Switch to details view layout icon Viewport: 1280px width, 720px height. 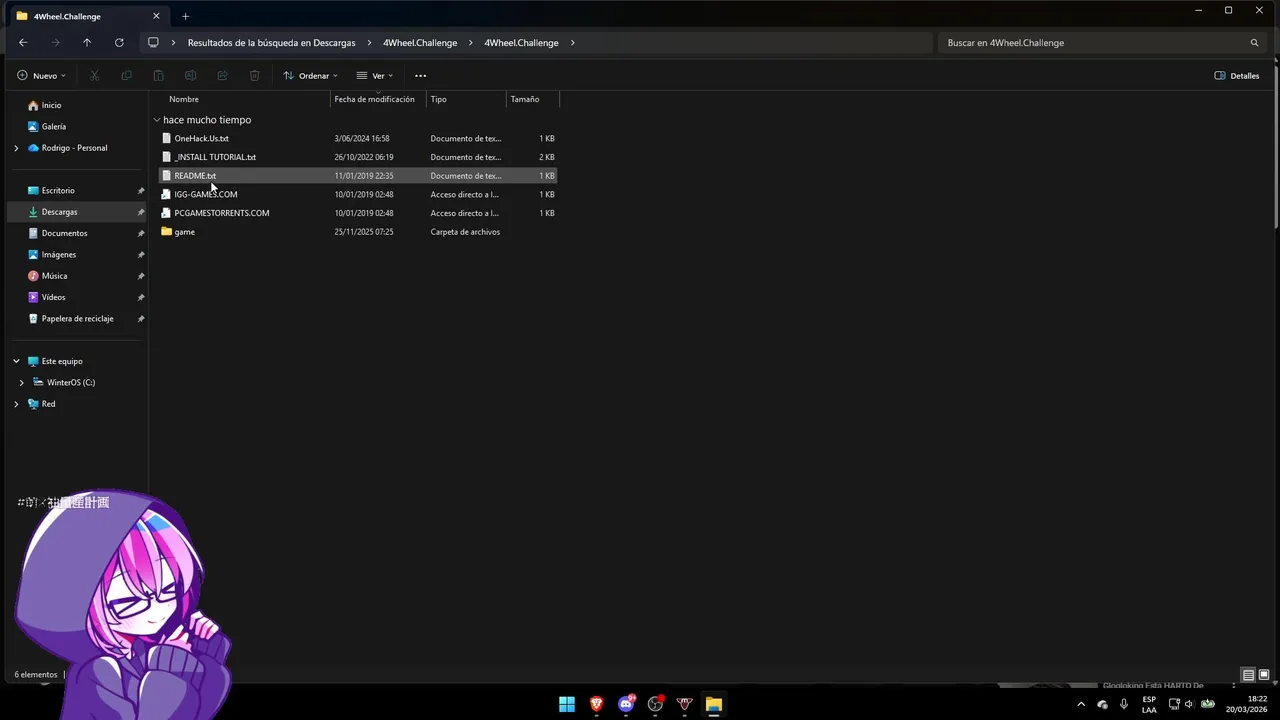pos(1248,675)
